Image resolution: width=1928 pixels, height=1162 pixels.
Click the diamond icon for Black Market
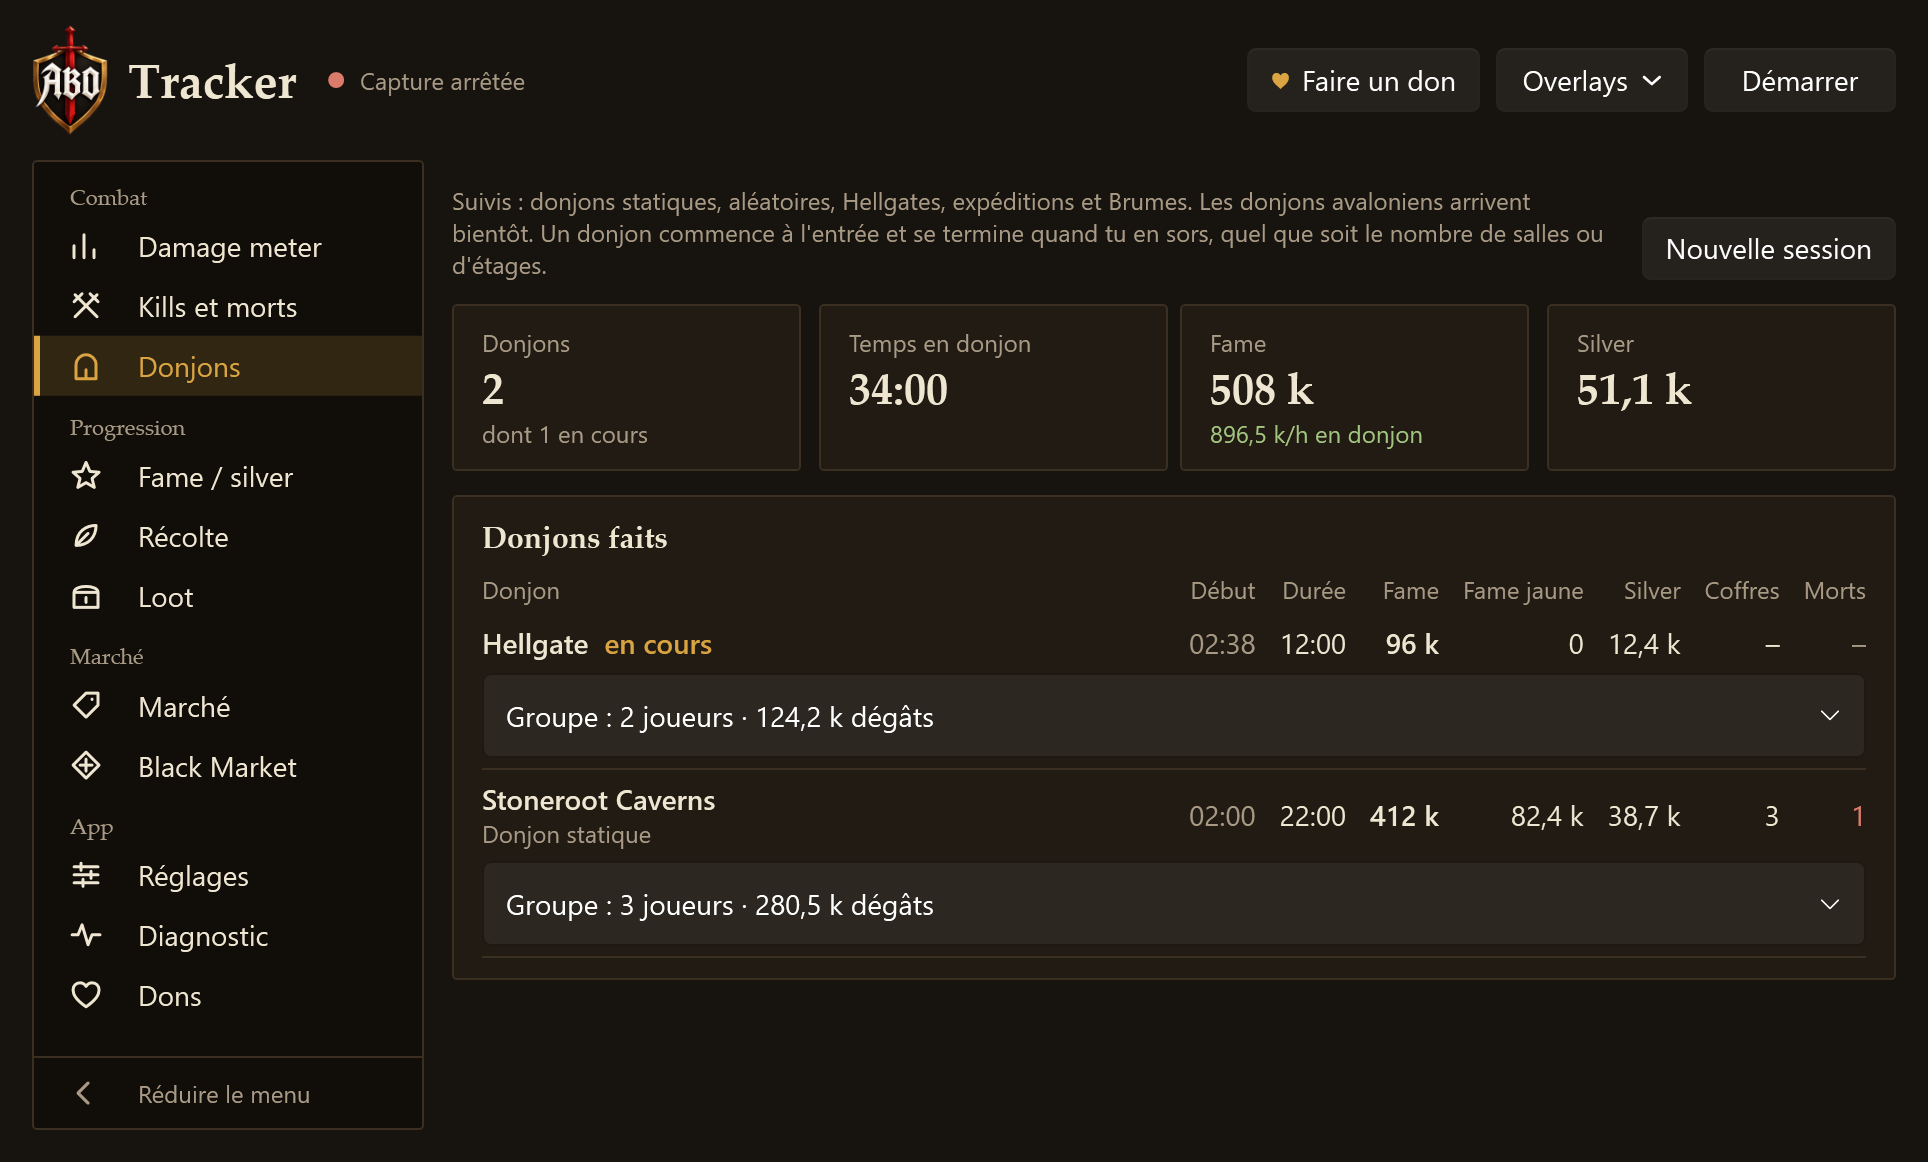pyautogui.click(x=85, y=766)
